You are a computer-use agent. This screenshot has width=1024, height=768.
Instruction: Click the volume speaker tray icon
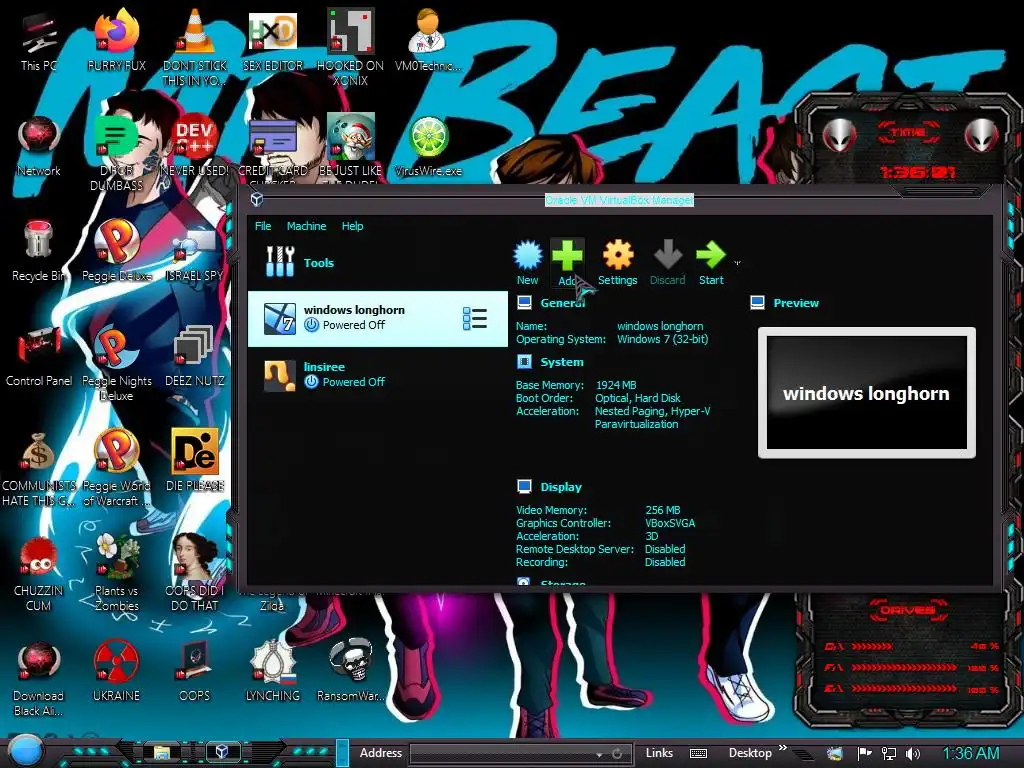point(913,754)
